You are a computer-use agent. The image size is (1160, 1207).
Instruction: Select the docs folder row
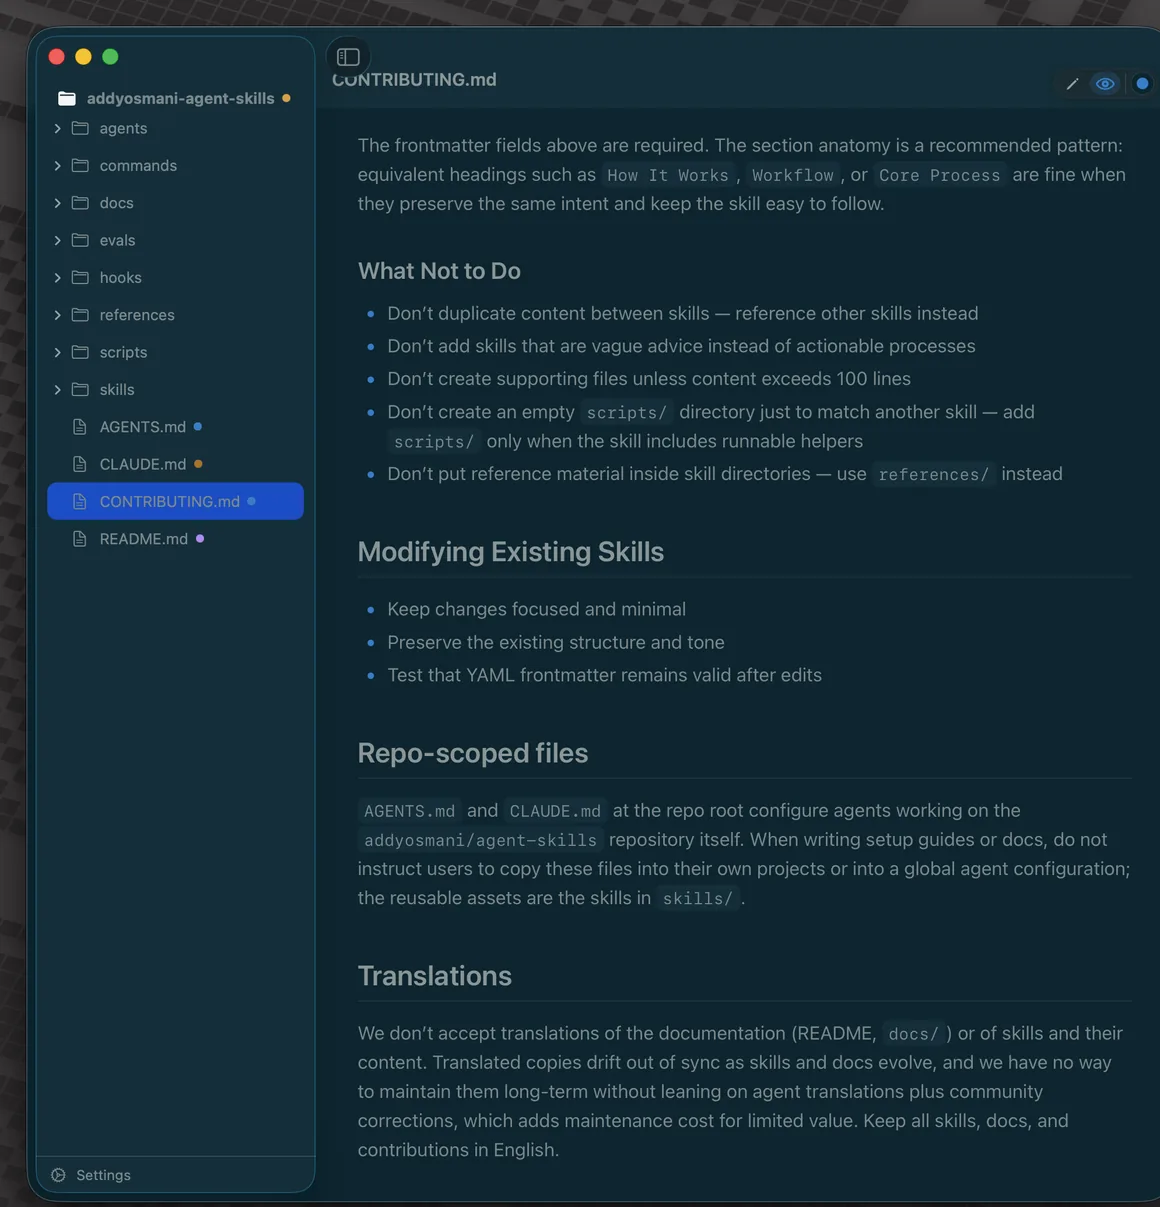pyautogui.click(x=175, y=203)
